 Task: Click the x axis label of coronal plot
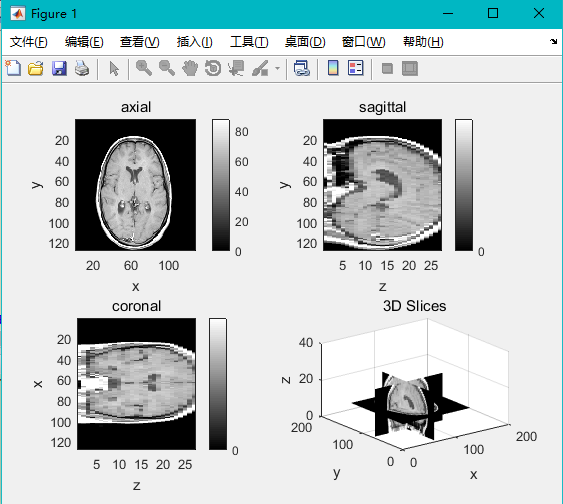(x=38, y=384)
